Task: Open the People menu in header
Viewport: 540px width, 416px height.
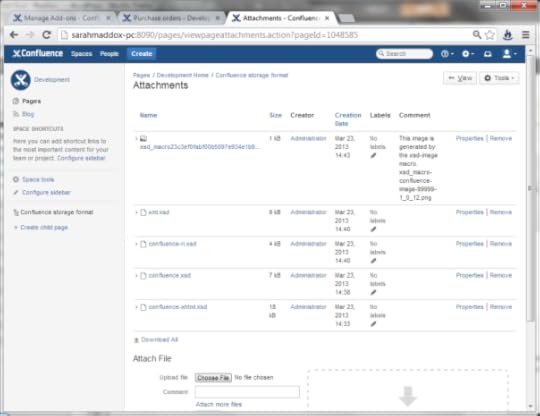Action: pyautogui.click(x=109, y=54)
